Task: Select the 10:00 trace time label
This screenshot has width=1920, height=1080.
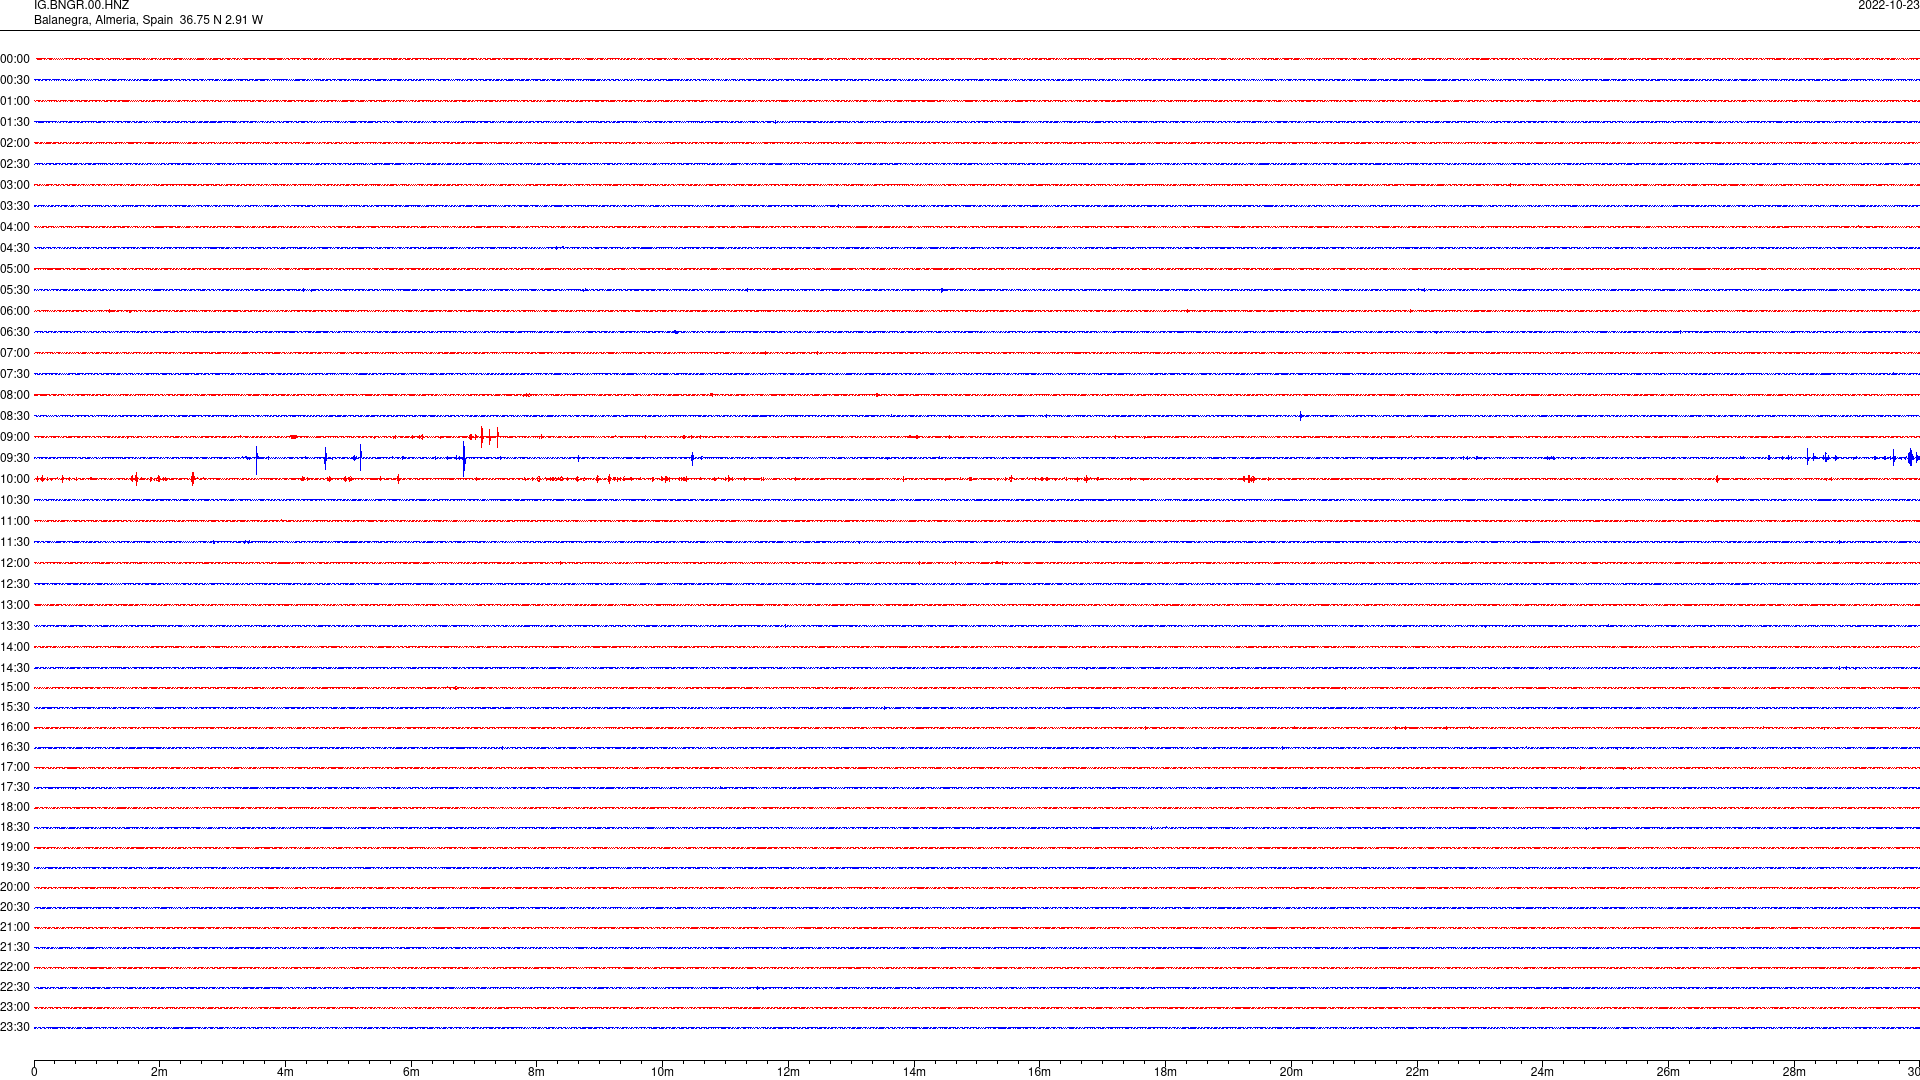Action: tap(15, 479)
